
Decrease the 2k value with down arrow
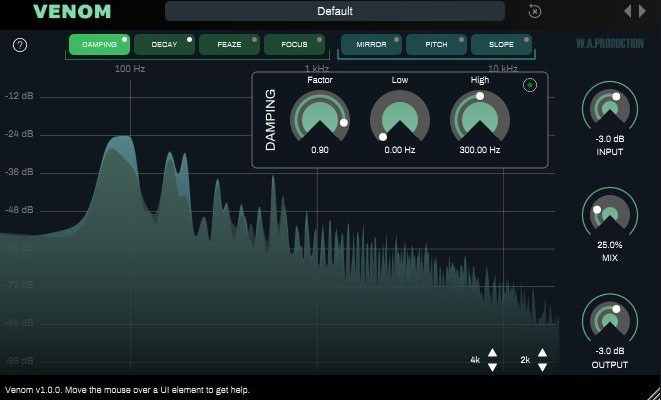542,367
